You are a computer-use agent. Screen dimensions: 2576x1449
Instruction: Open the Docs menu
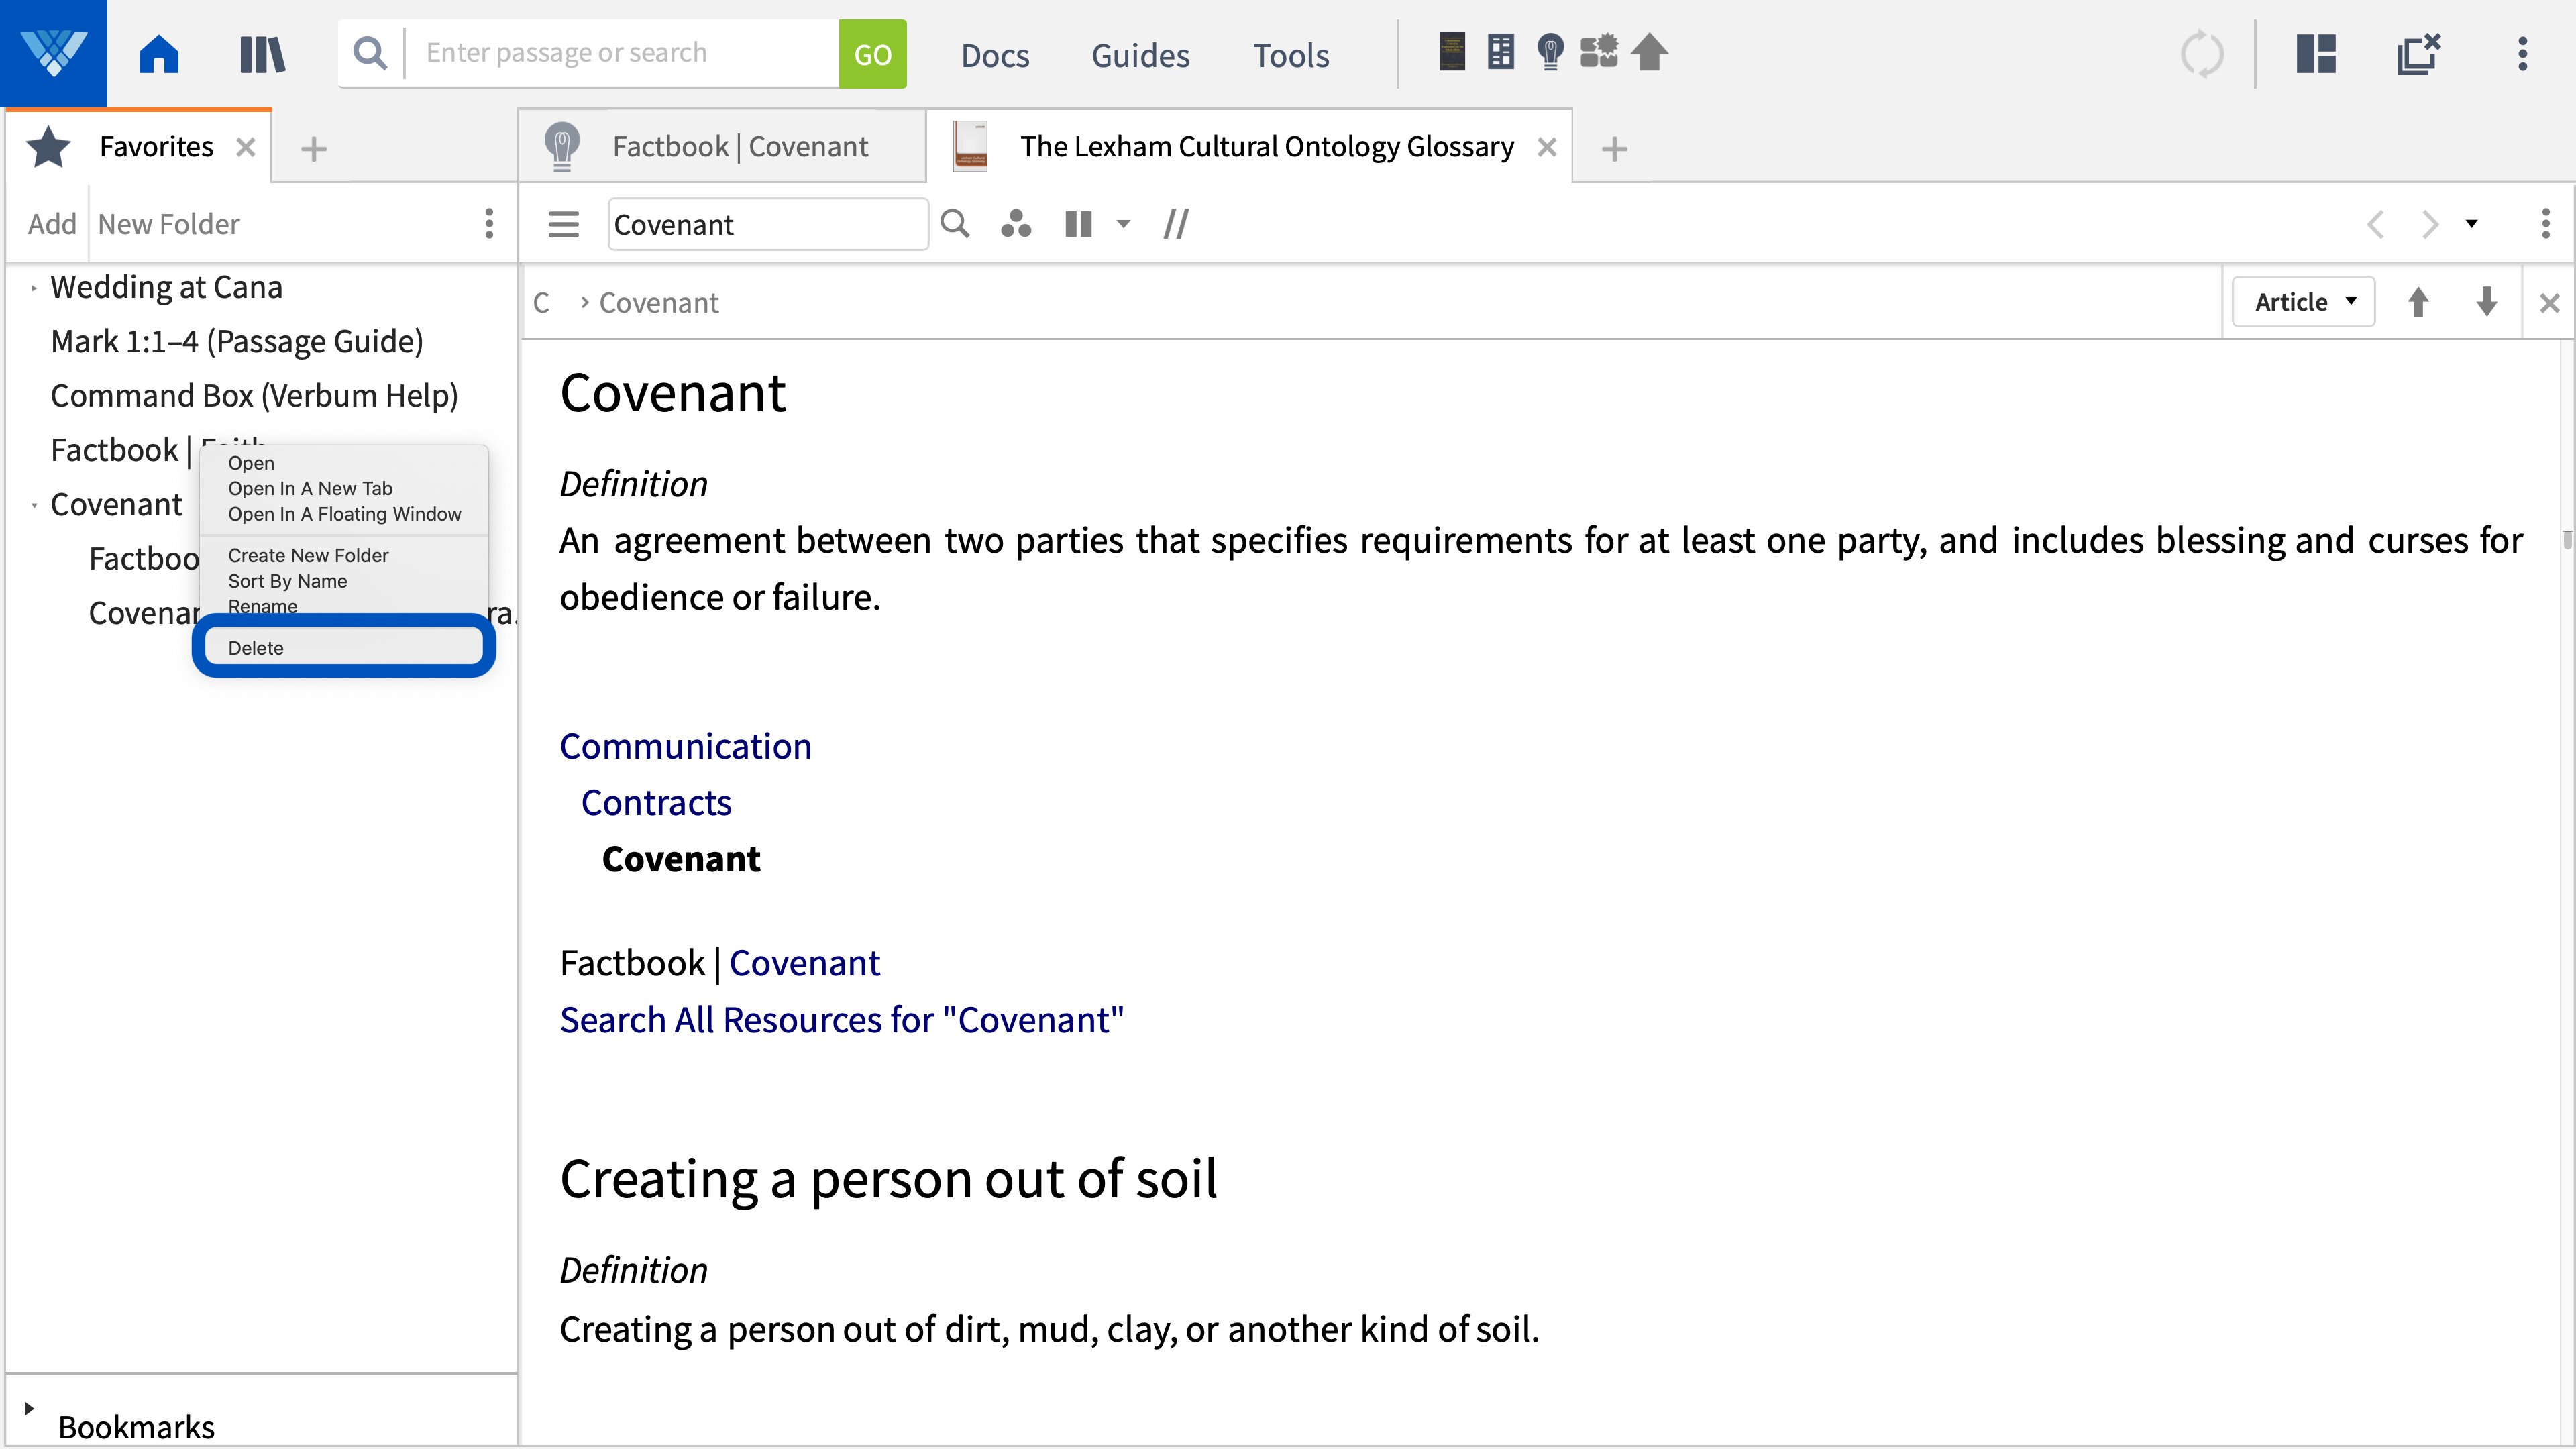tap(995, 55)
